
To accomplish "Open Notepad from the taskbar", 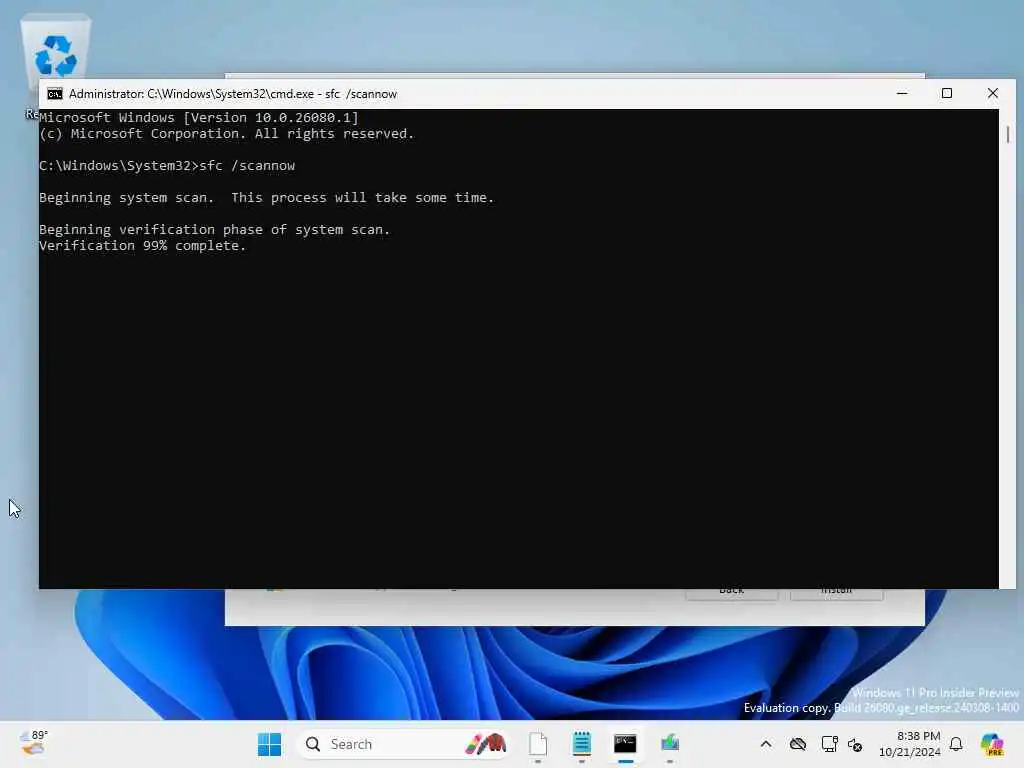I will 581,744.
